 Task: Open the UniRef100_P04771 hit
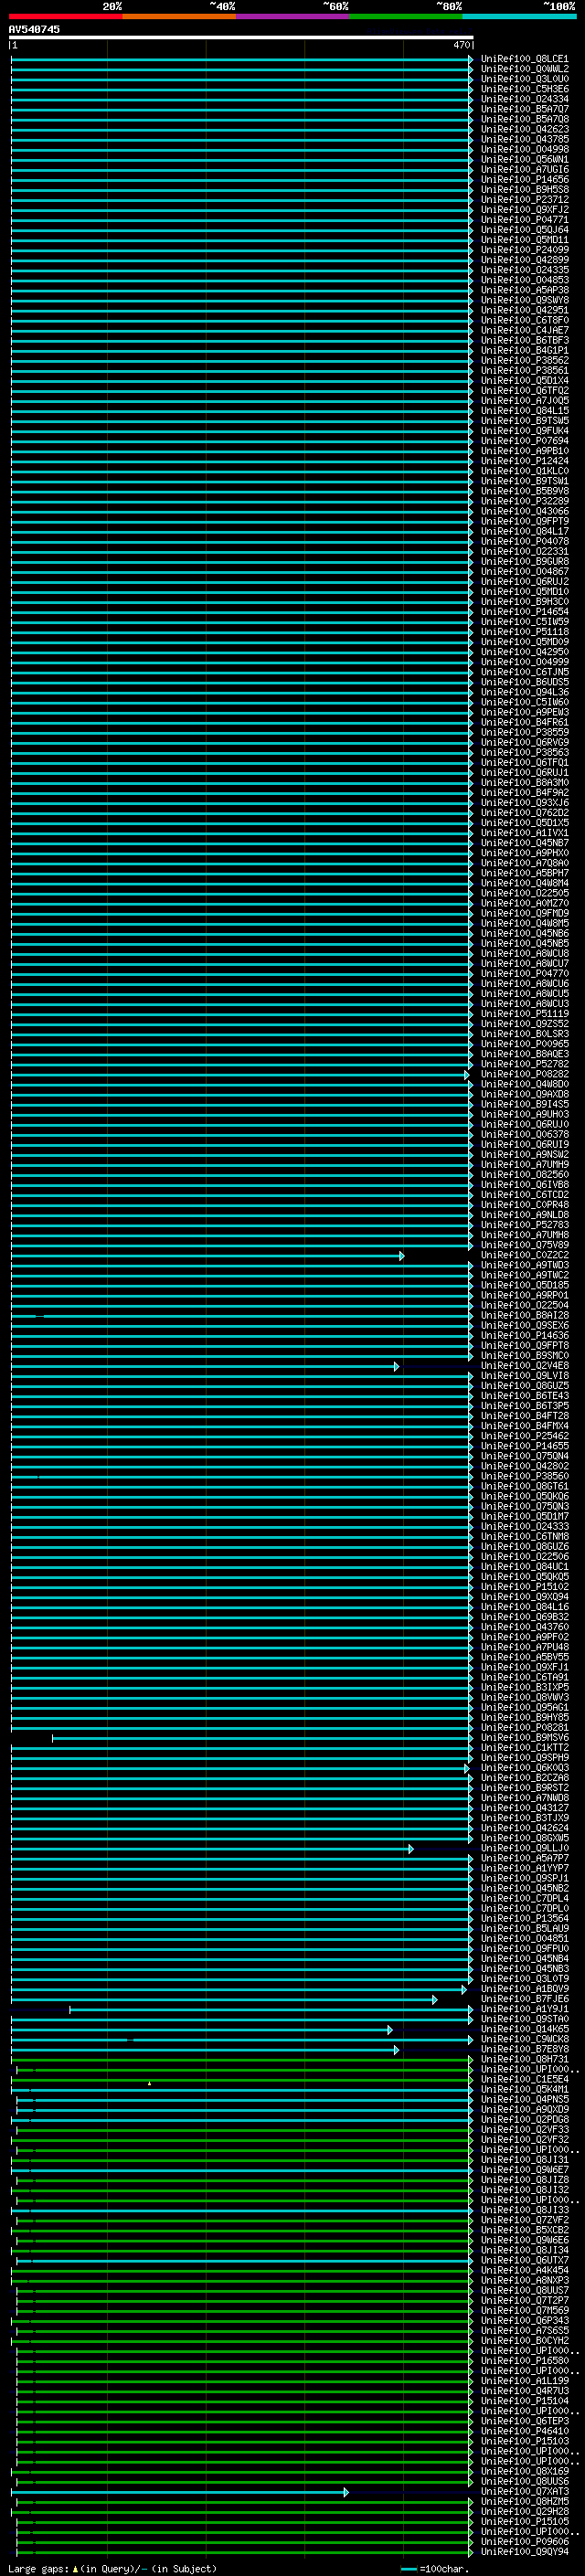524,219
